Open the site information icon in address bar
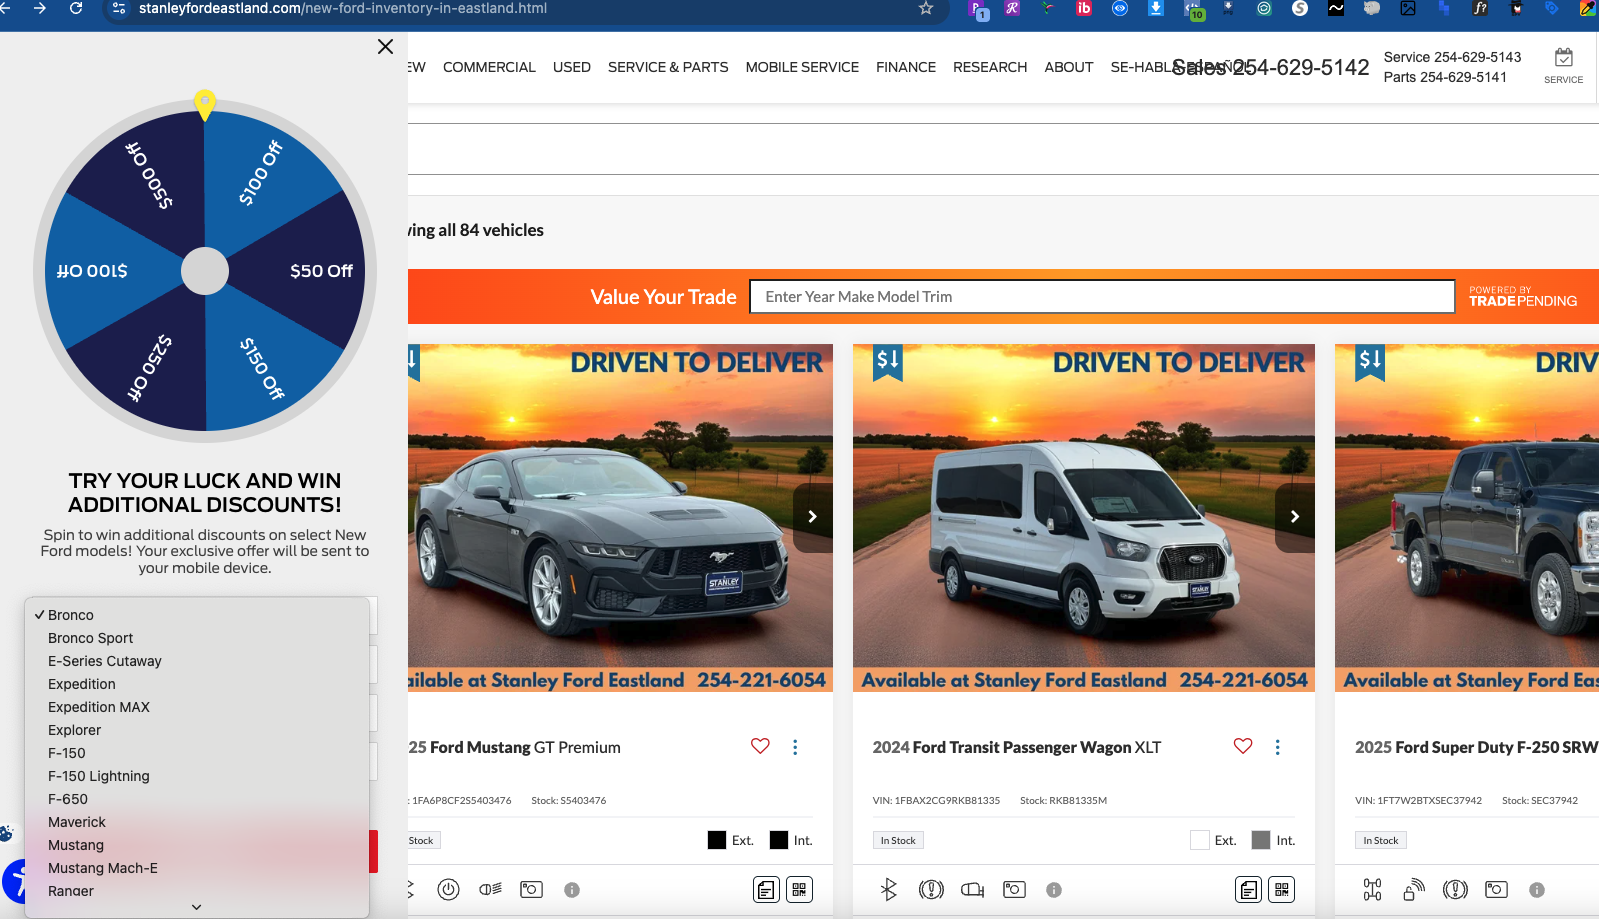 pyautogui.click(x=119, y=8)
